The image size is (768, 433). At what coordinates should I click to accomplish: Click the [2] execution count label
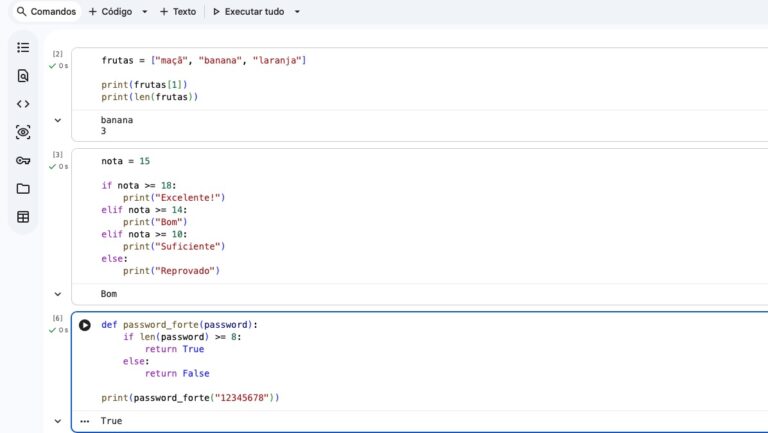(x=58, y=54)
